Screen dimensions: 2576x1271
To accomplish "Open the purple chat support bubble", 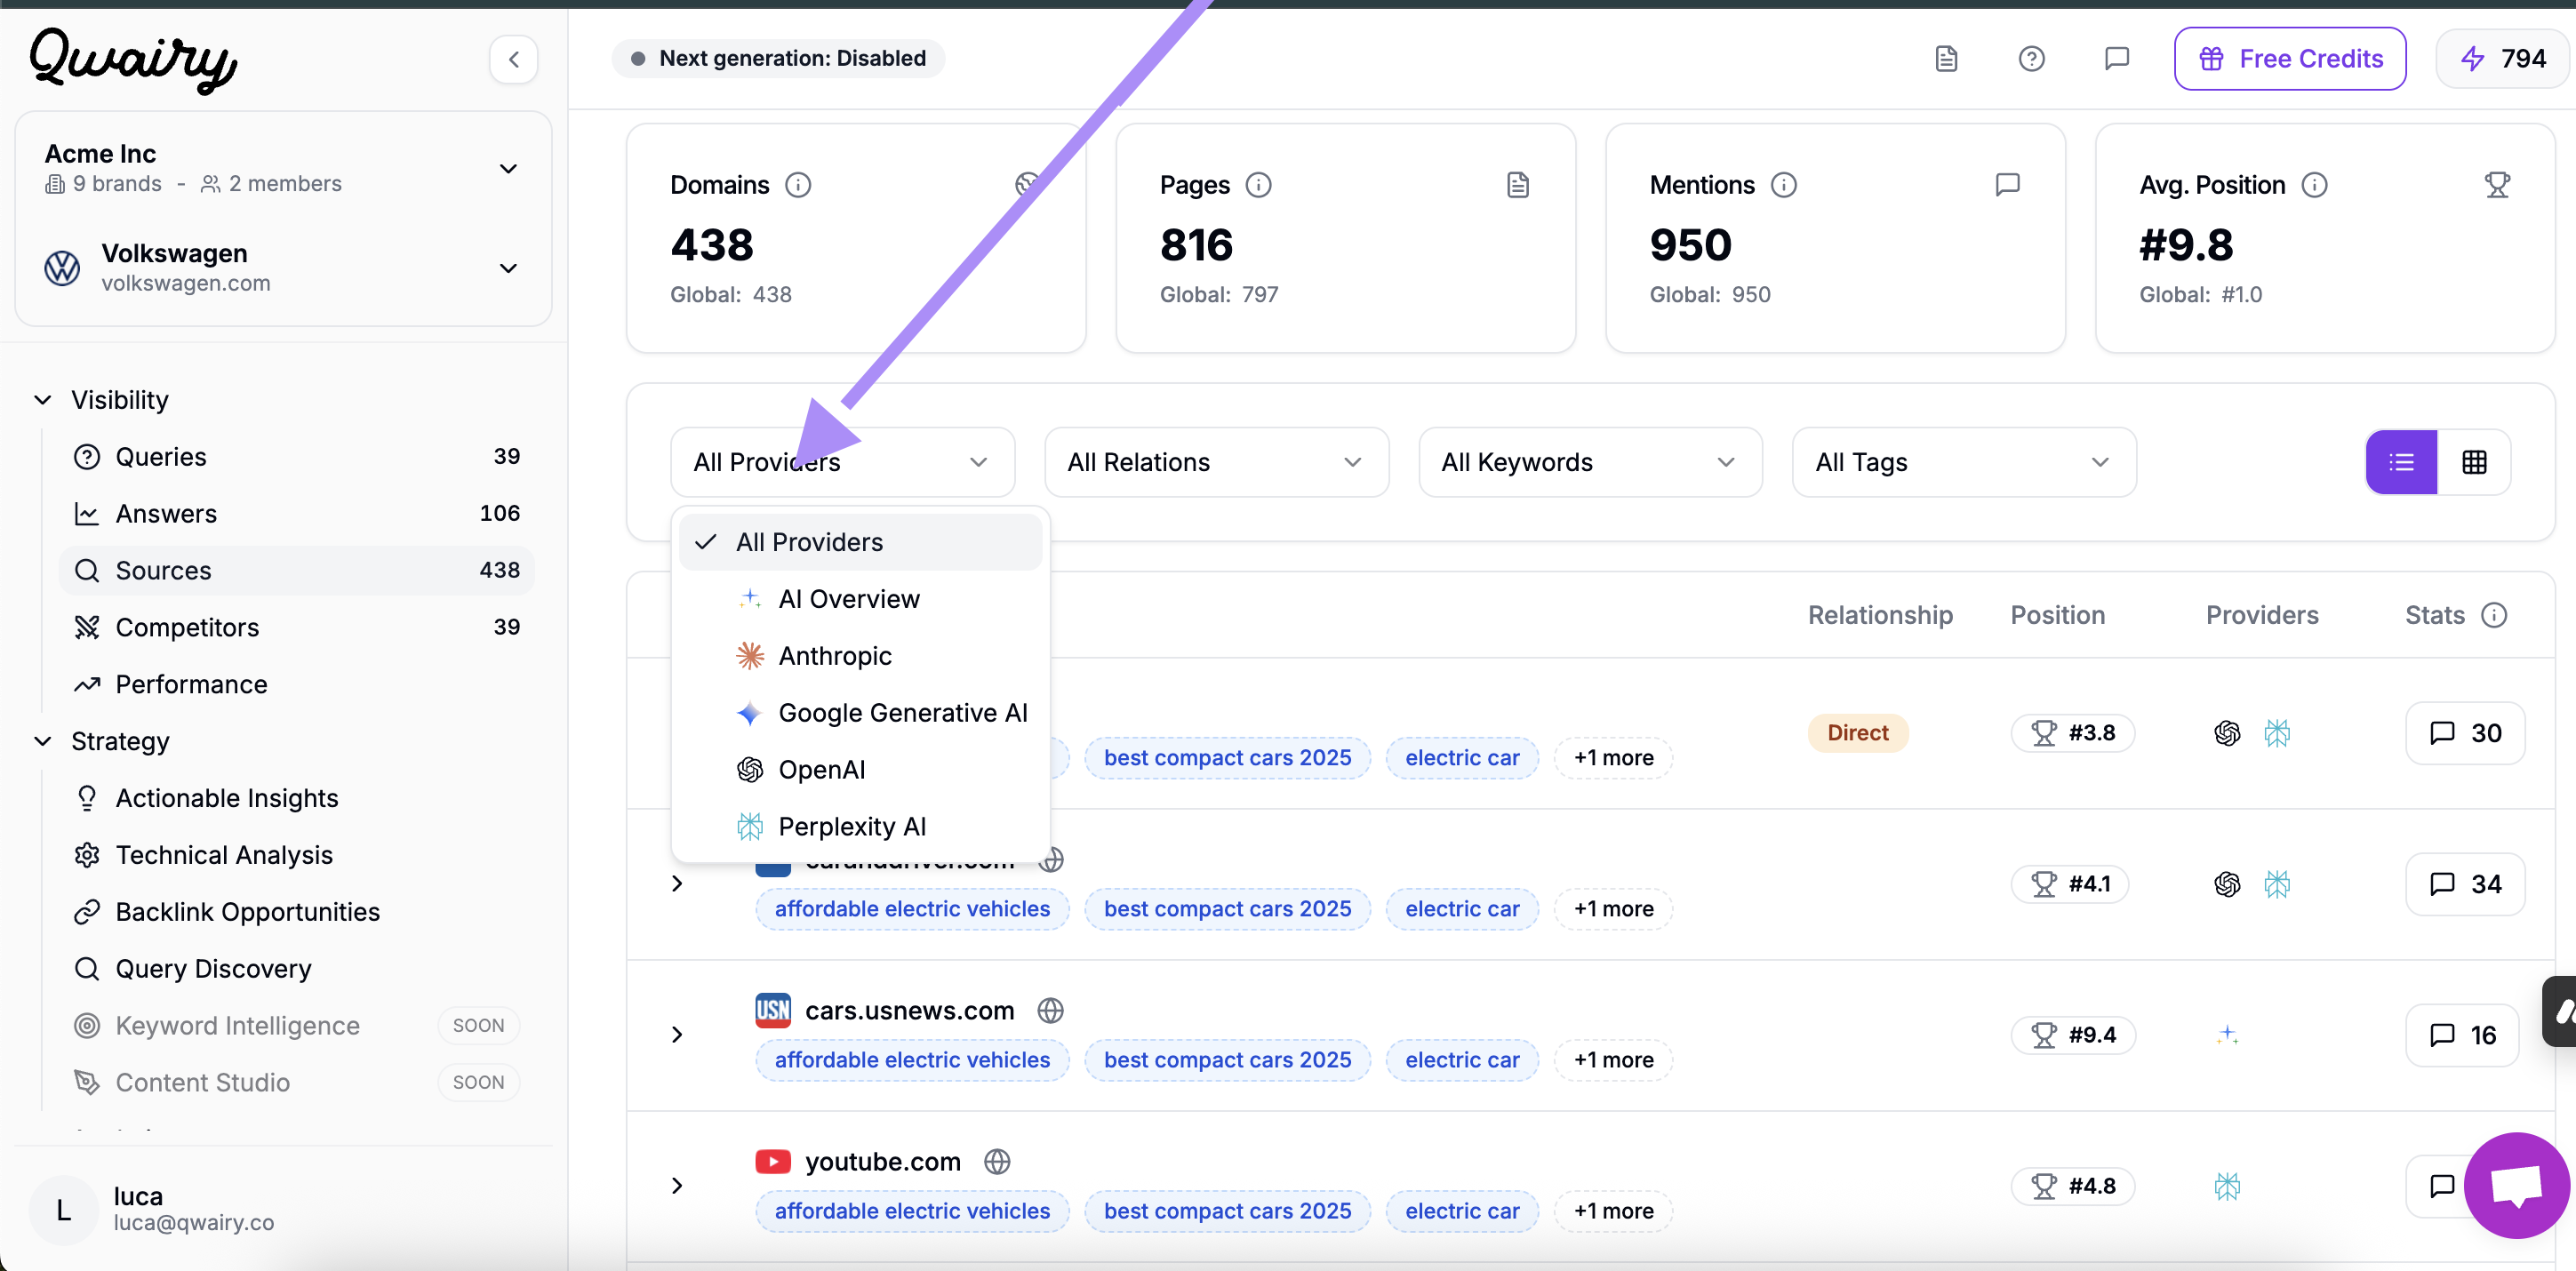I will (x=2516, y=1186).
